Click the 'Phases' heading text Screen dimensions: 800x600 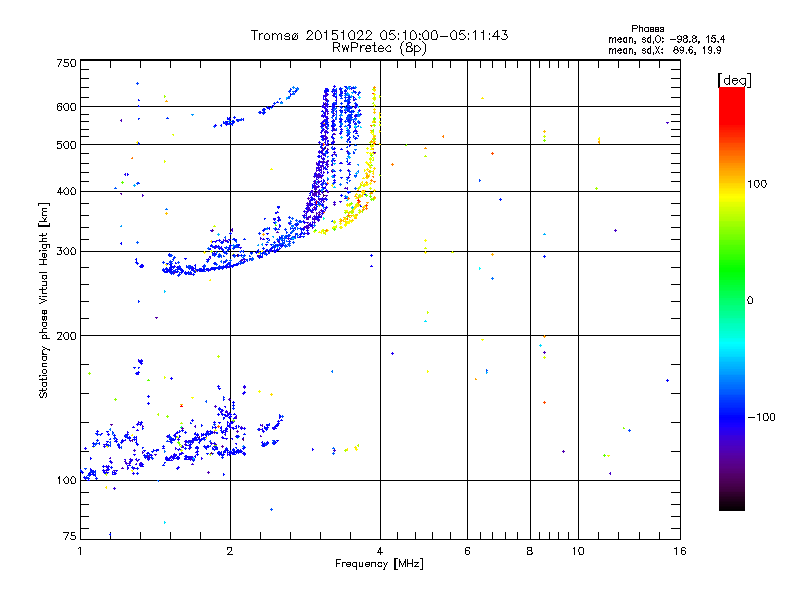(x=647, y=29)
